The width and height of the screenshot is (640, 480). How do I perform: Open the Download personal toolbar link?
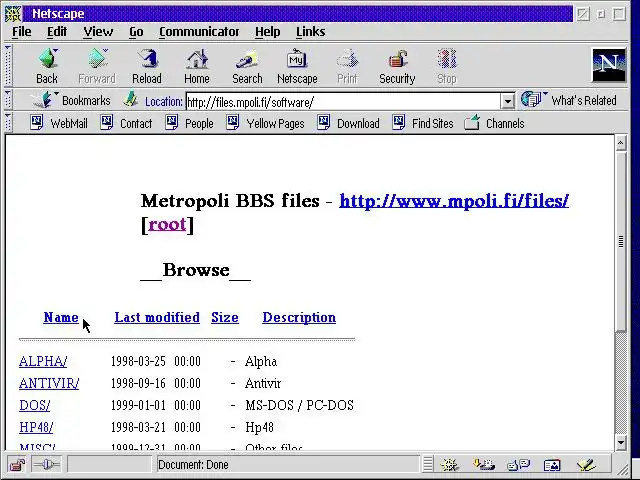[349, 123]
